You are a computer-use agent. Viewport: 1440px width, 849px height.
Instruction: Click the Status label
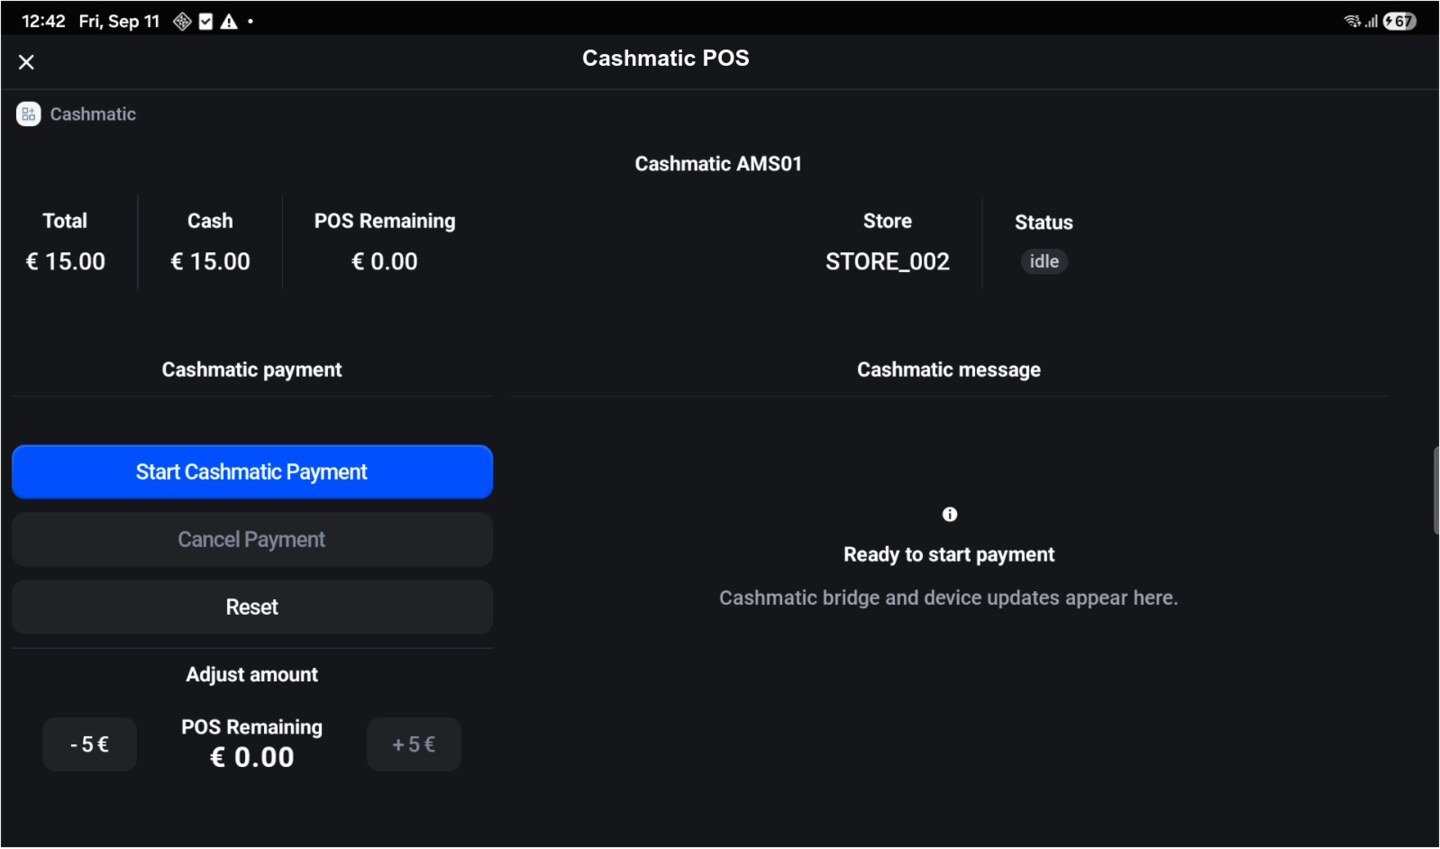1044,222
